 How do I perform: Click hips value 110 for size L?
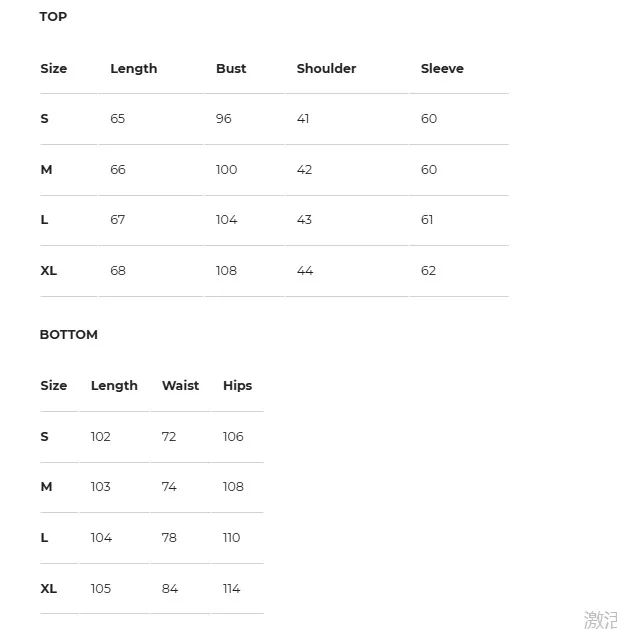(231, 538)
